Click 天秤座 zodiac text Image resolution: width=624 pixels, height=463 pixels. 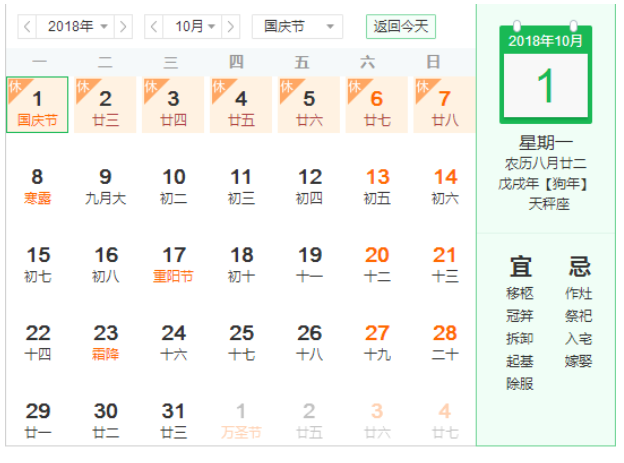click(x=549, y=204)
